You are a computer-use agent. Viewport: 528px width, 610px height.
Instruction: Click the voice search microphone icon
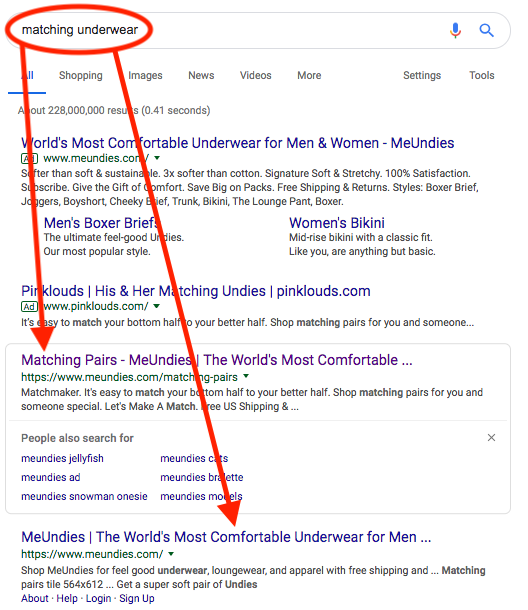[x=455, y=30]
